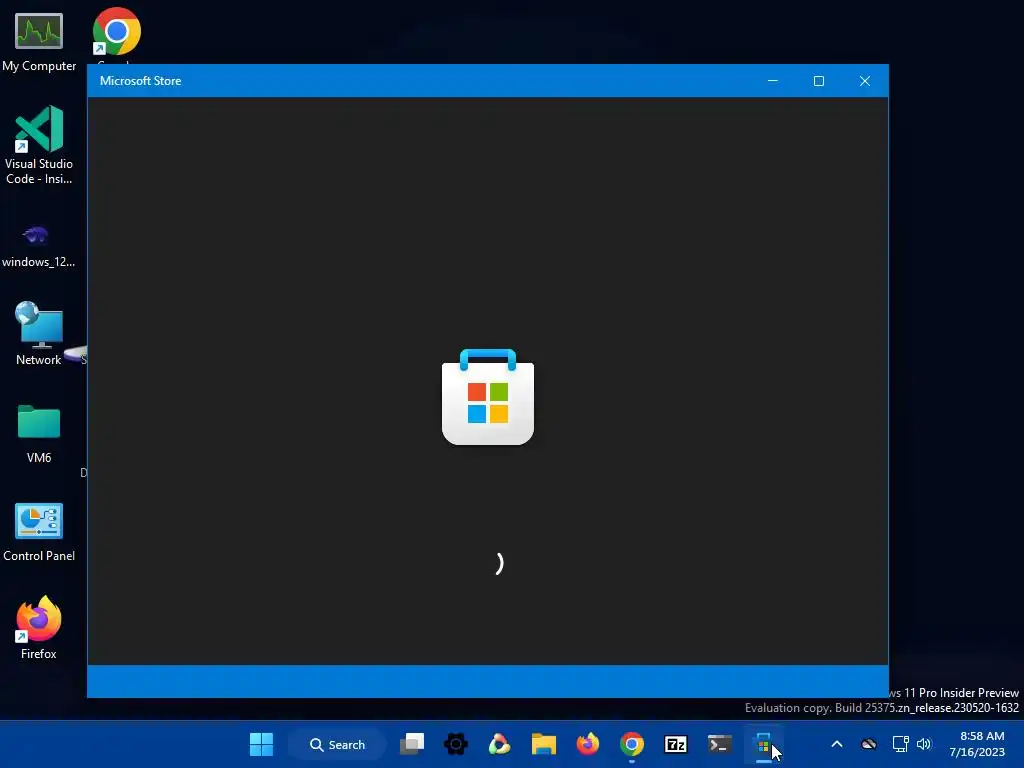Open the network status tray icon
Image resolution: width=1024 pixels, height=768 pixels.
click(901, 744)
